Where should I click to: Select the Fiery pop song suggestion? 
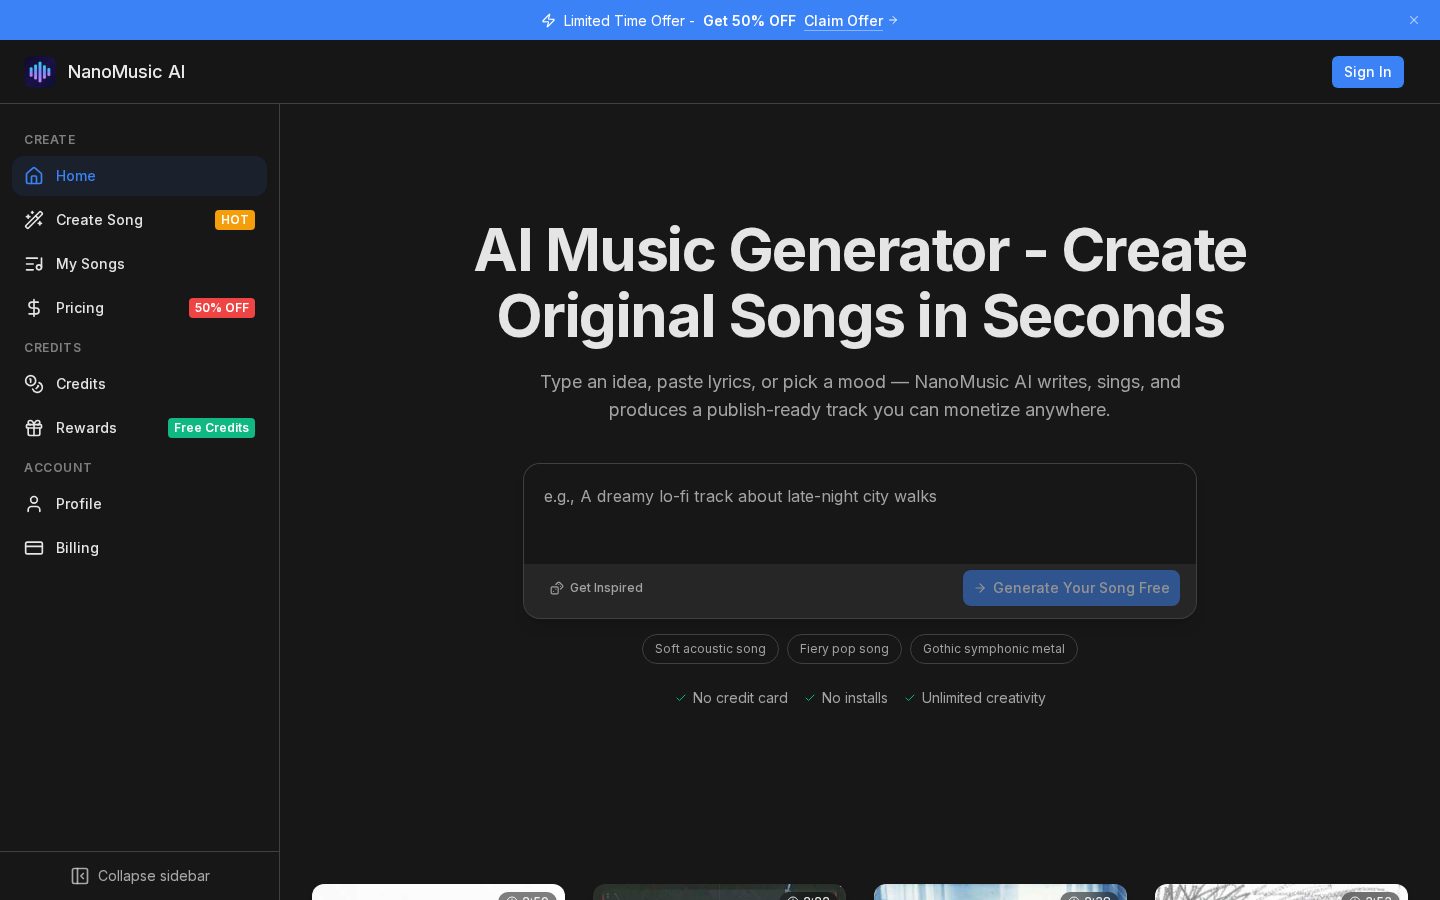coord(844,649)
